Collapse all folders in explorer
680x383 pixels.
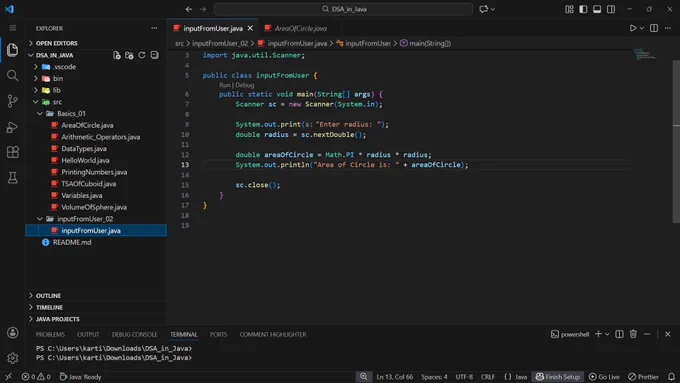[x=154, y=55]
